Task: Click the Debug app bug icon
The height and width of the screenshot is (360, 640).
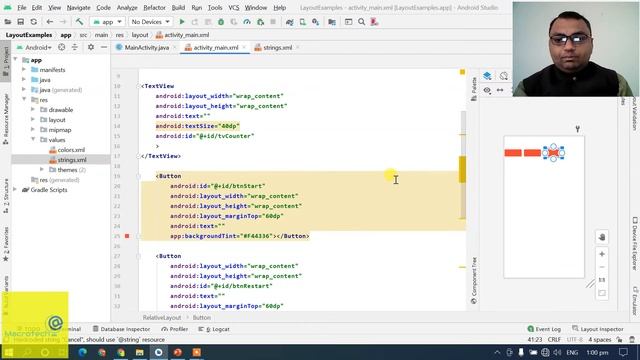Action: tap(221, 22)
